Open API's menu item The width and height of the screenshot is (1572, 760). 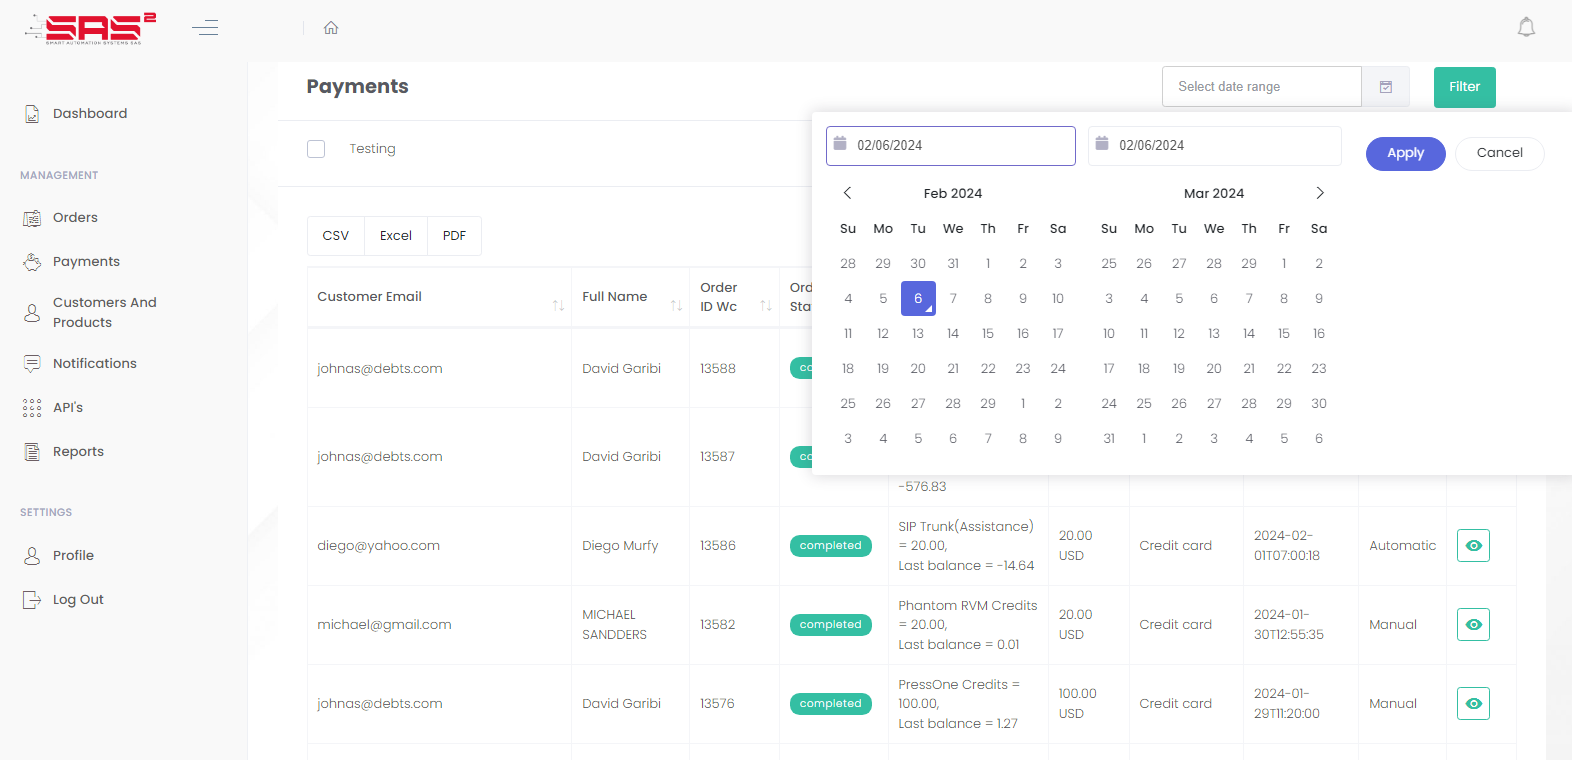[68, 408]
